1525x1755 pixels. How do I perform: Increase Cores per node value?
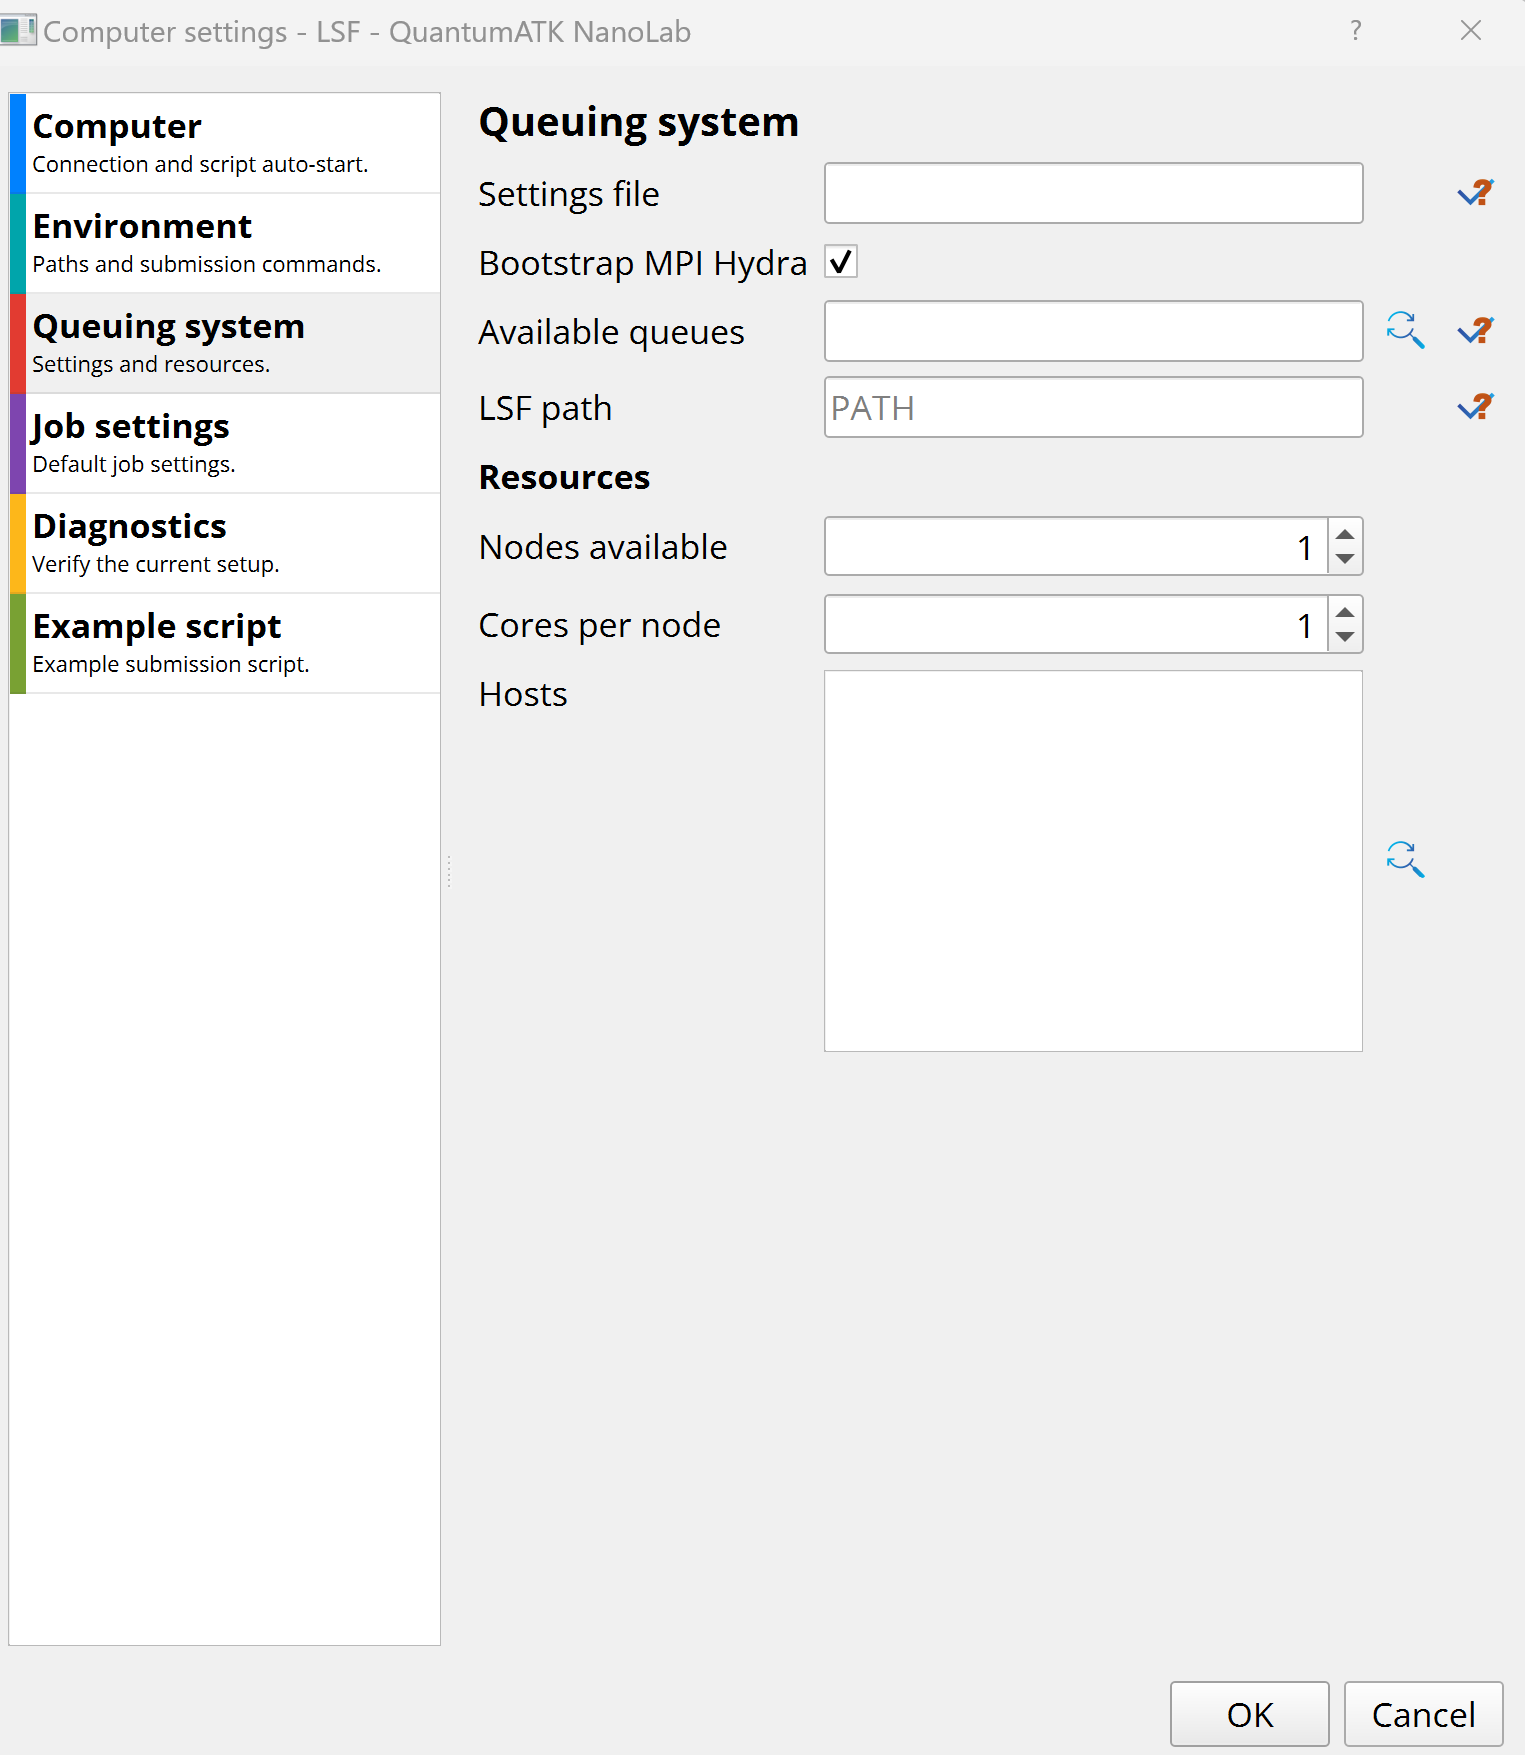(1345, 612)
